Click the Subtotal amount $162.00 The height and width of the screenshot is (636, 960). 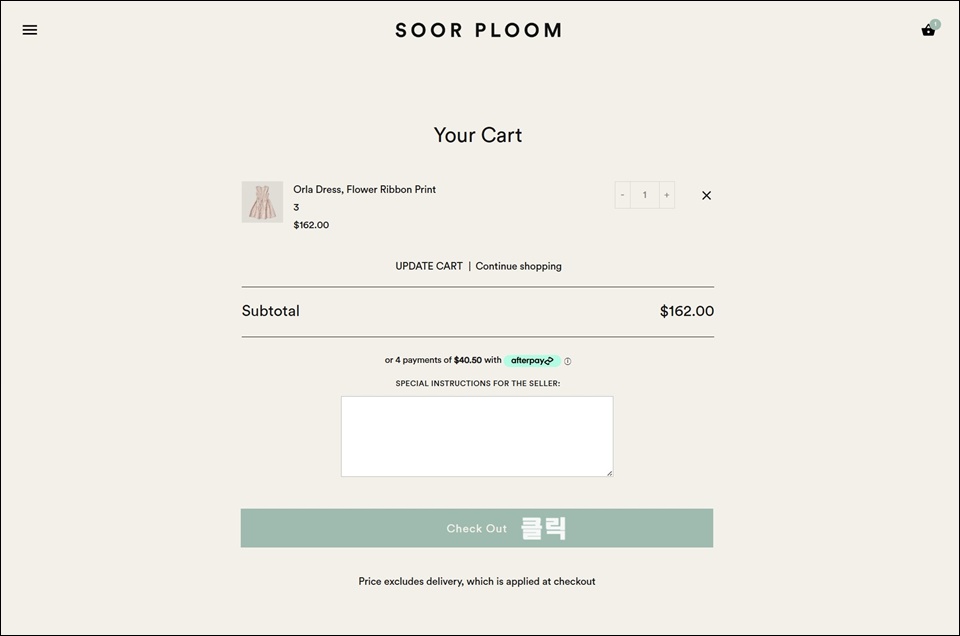686,311
